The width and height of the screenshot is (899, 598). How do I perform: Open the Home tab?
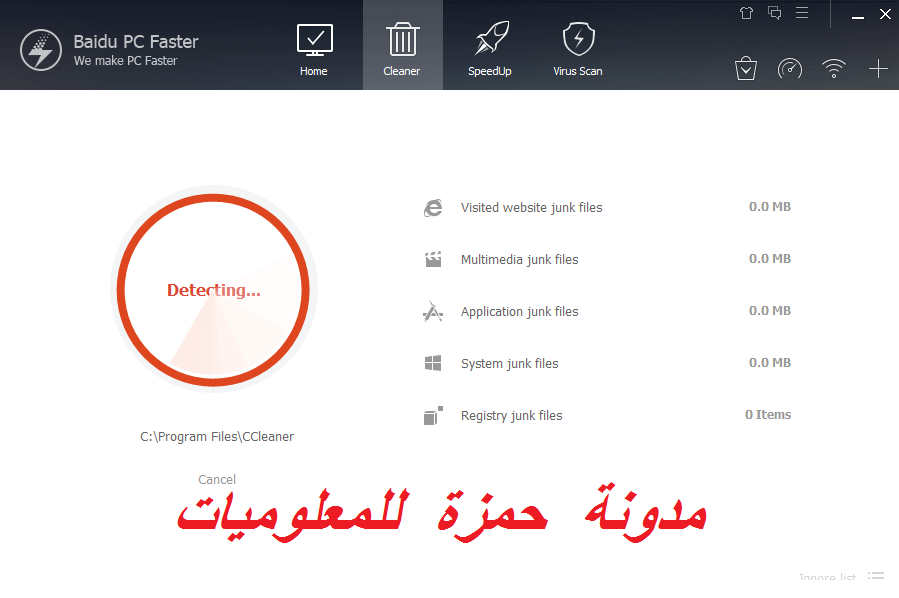coord(314,49)
